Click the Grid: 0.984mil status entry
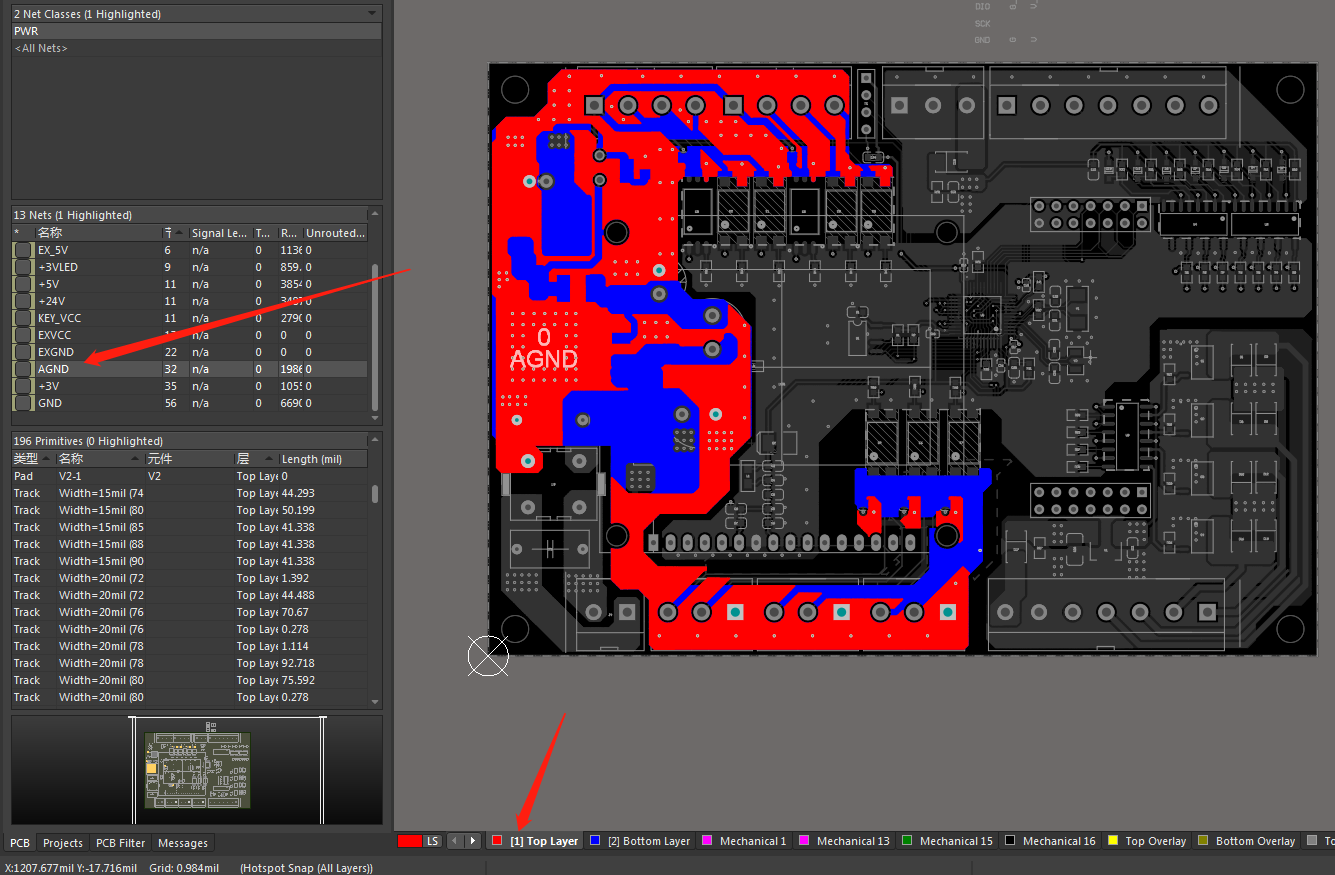 [x=184, y=867]
